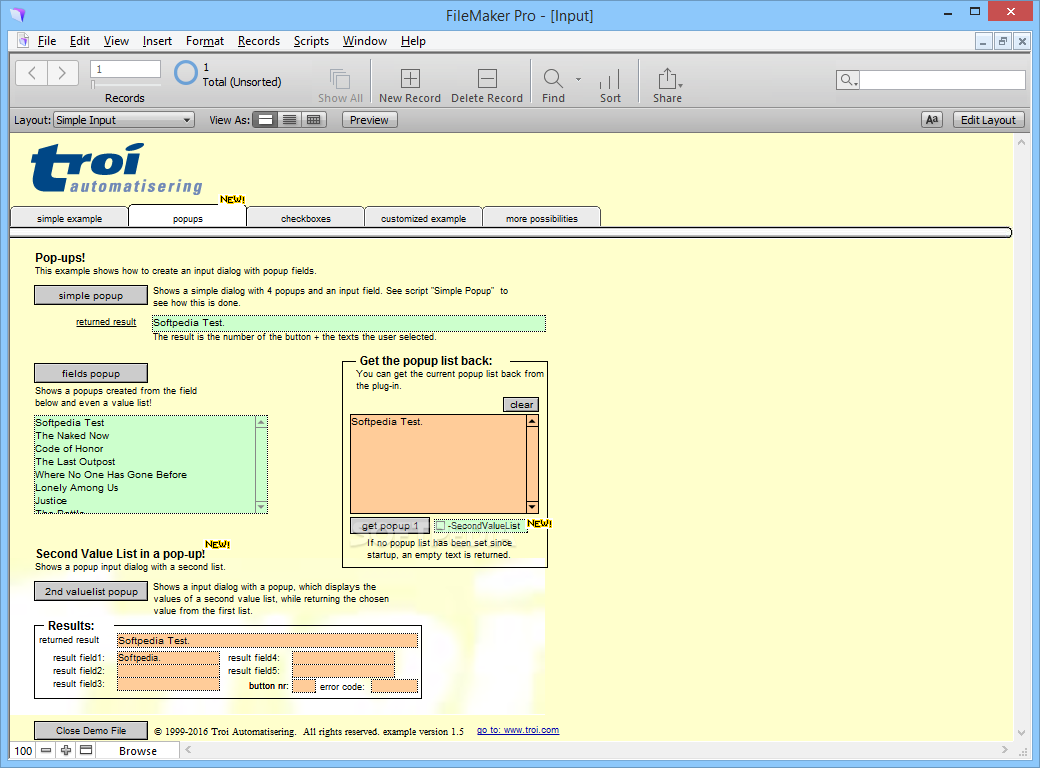Screen dimensions: 1040x768
Task: Switch to the simple example tab
Action: 70,218
